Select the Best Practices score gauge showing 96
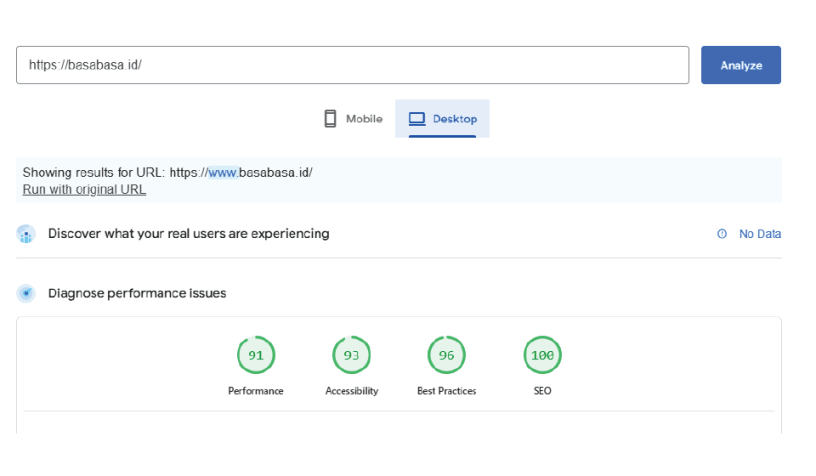This screenshot has height=476, width=816. 446,355
